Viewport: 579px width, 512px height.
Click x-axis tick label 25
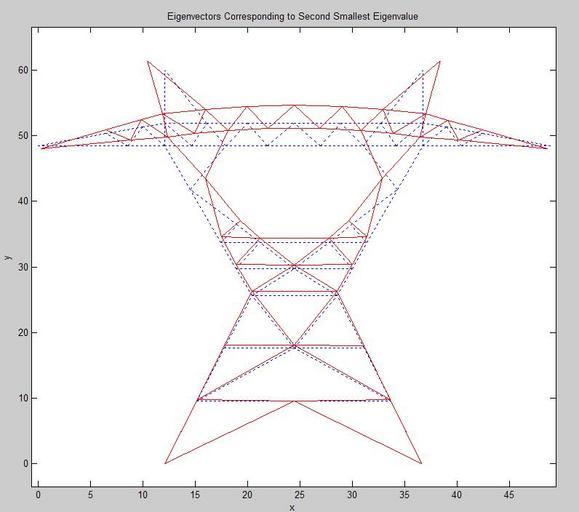300,495
